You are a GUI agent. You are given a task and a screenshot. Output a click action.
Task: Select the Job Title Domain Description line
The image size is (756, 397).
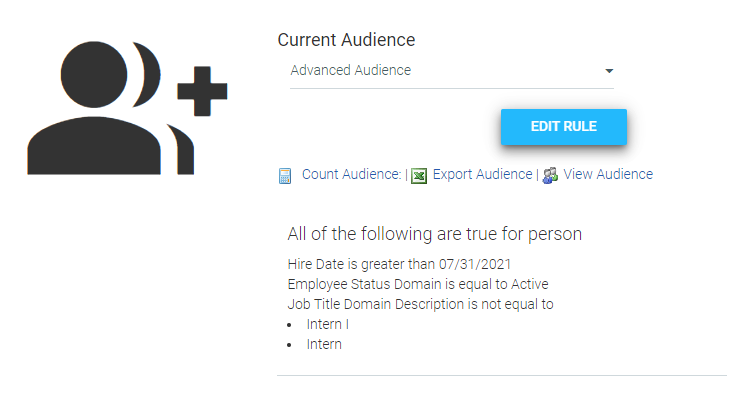tap(420, 304)
